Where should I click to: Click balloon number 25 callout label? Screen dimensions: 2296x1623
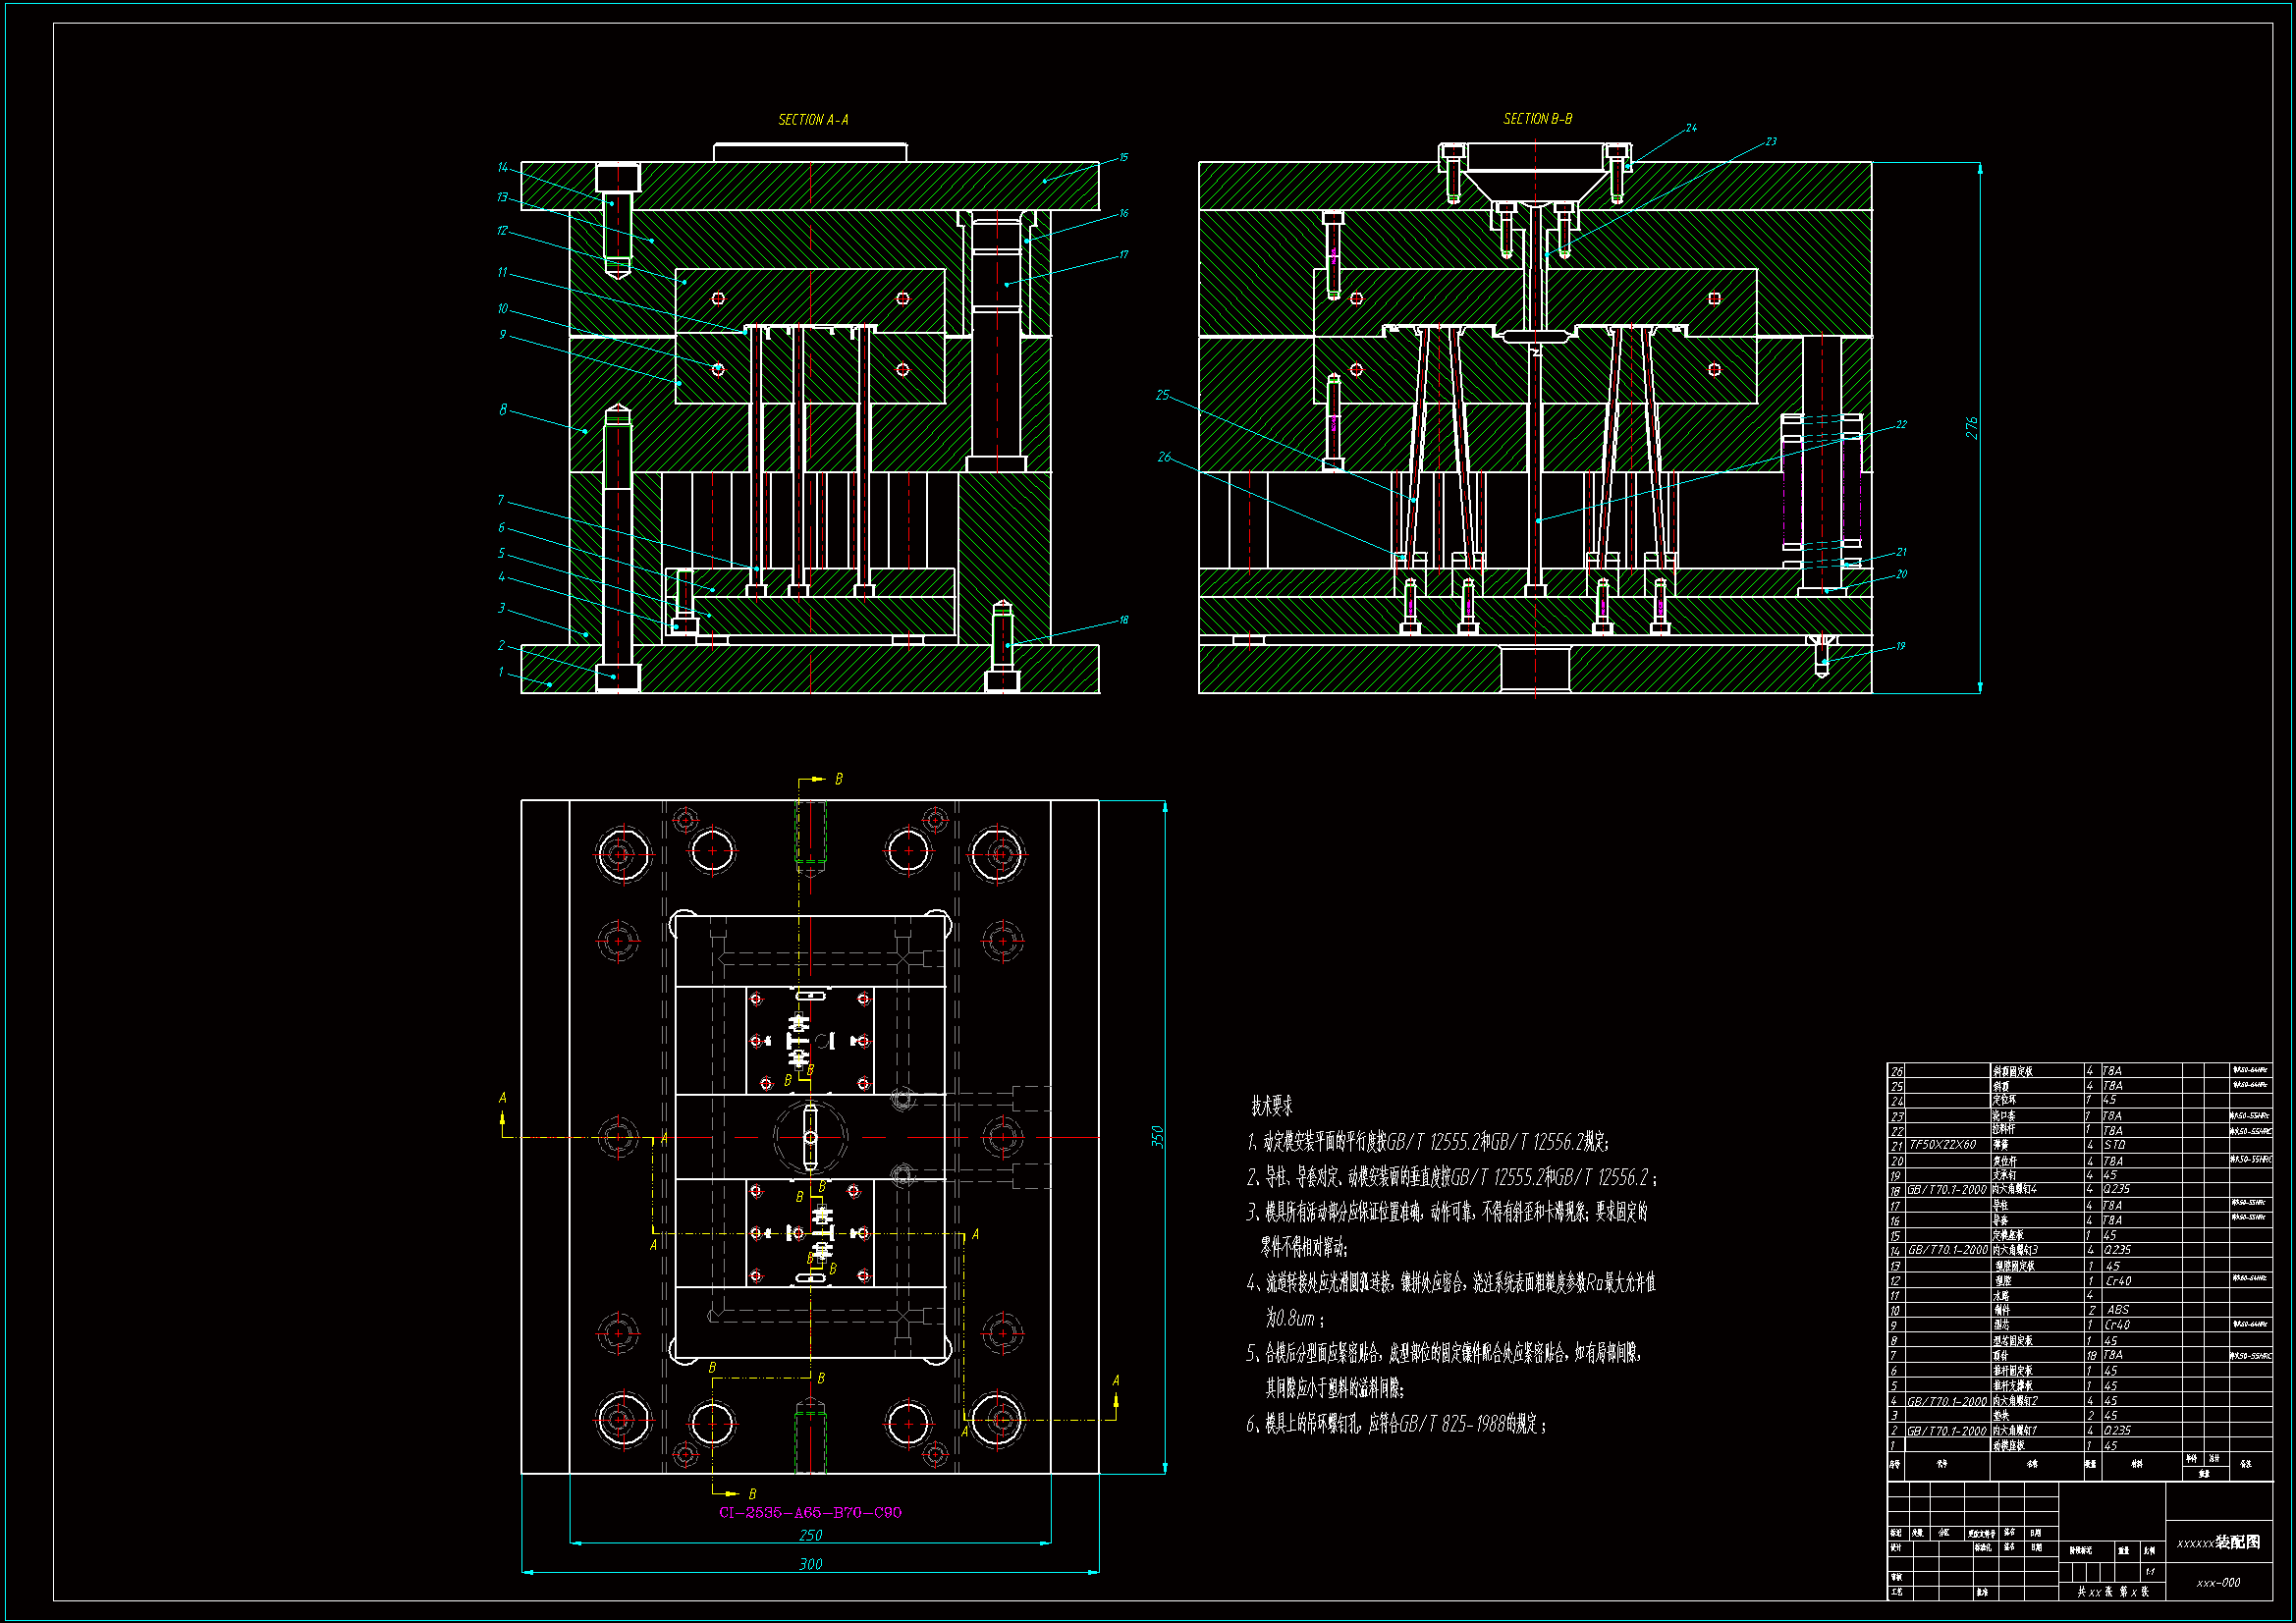click(1162, 396)
